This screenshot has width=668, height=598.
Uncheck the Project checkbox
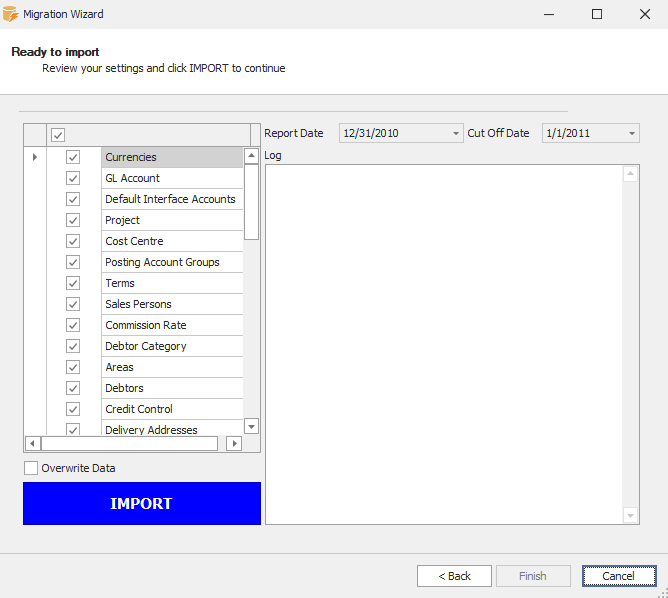(73, 220)
